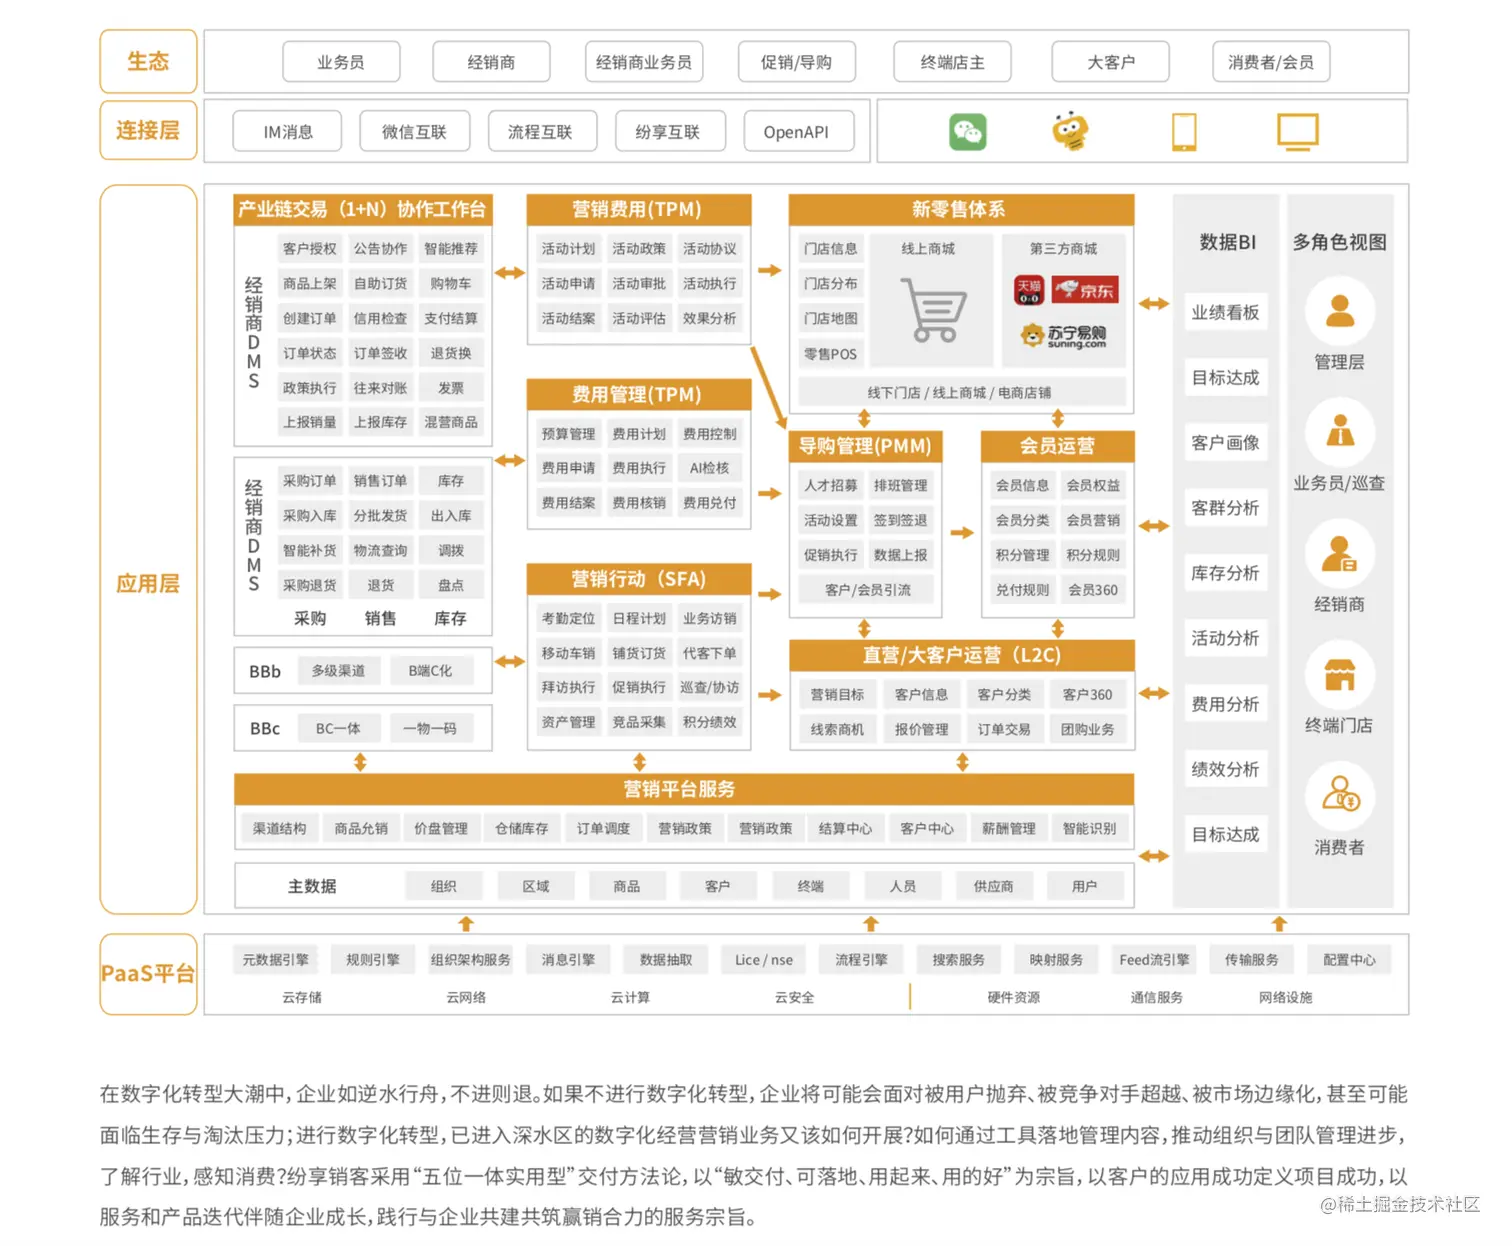Select the 购物车 cell

click(x=451, y=283)
